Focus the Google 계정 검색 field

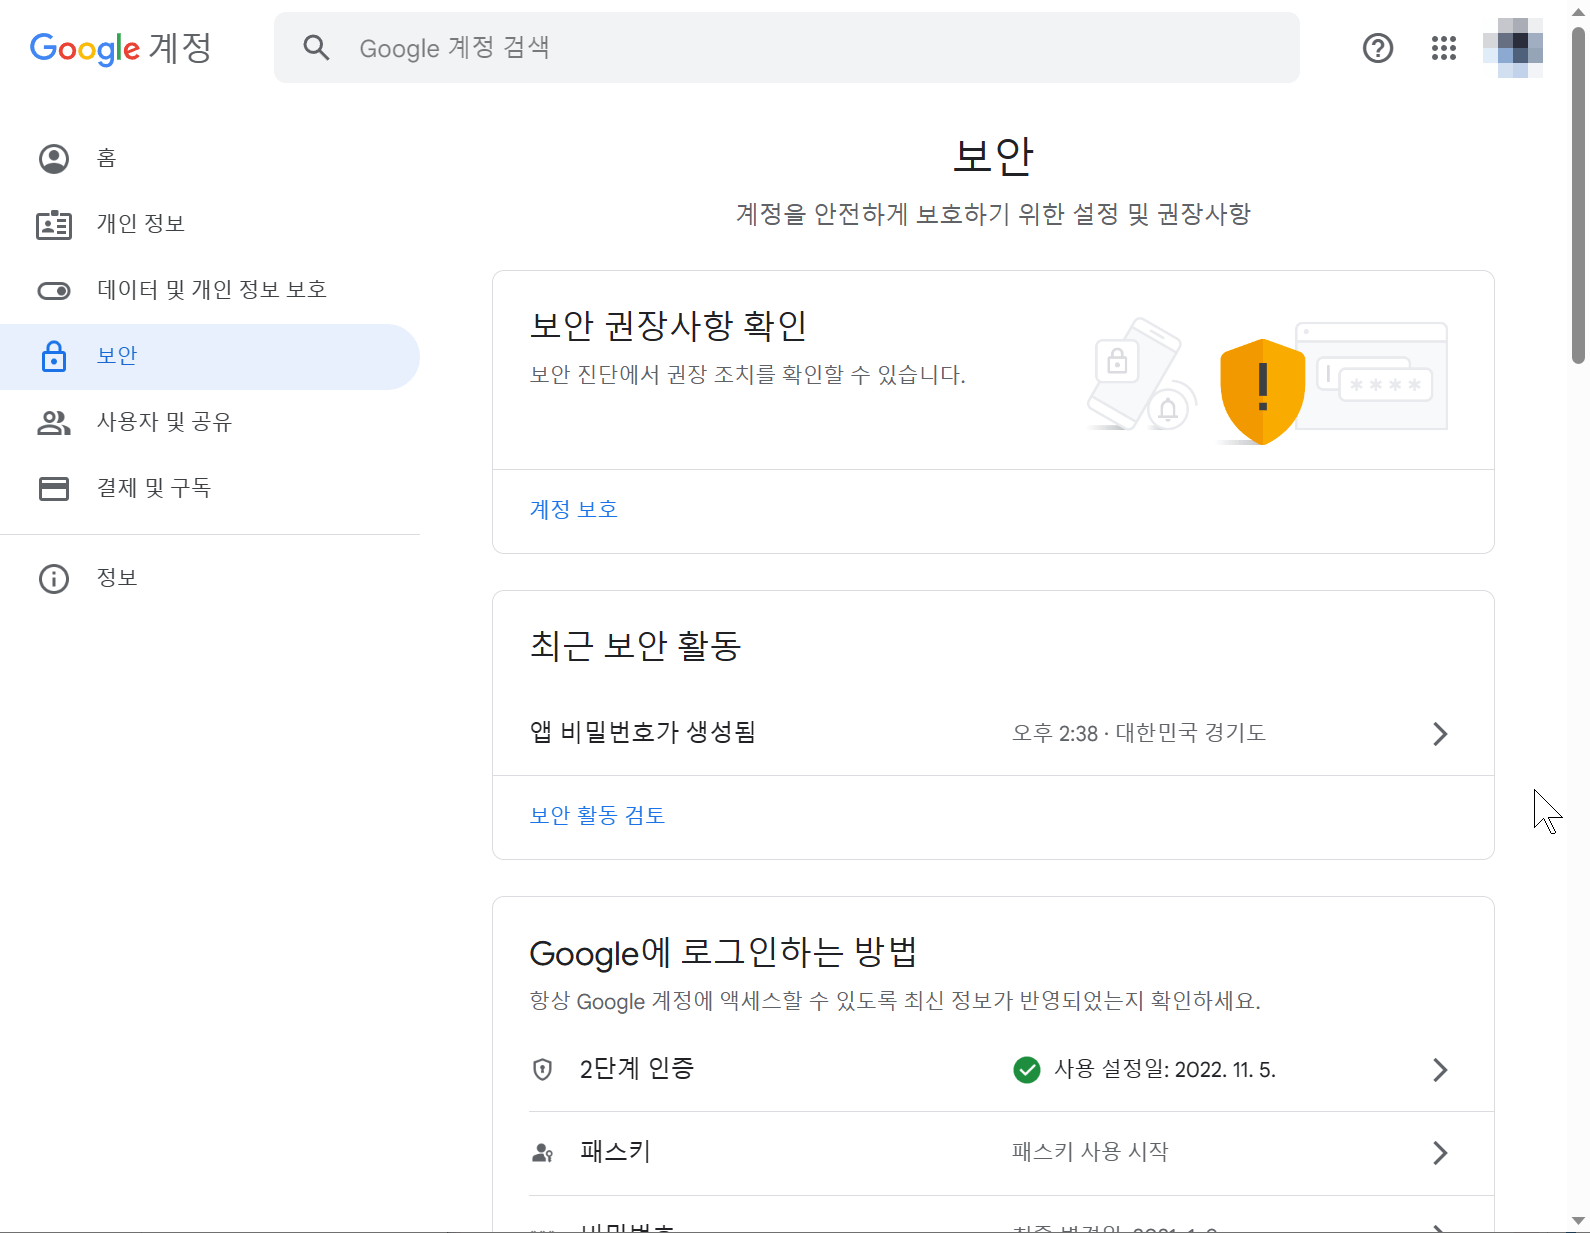click(786, 47)
